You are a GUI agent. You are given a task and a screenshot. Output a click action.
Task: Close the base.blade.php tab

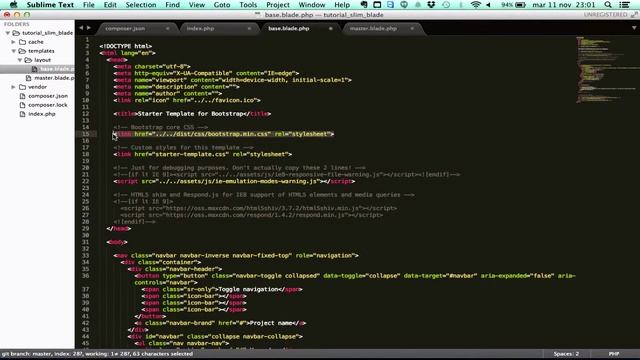coord(331,29)
